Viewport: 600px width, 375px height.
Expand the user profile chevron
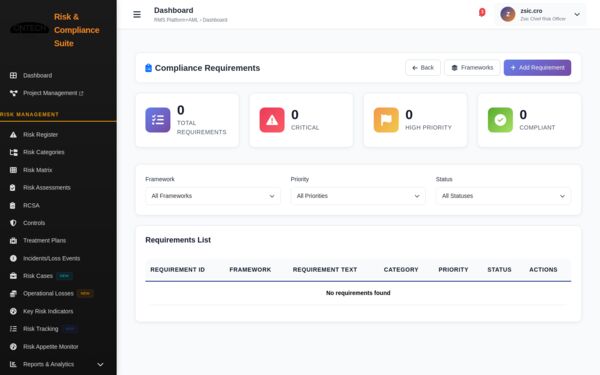point(577,15)
